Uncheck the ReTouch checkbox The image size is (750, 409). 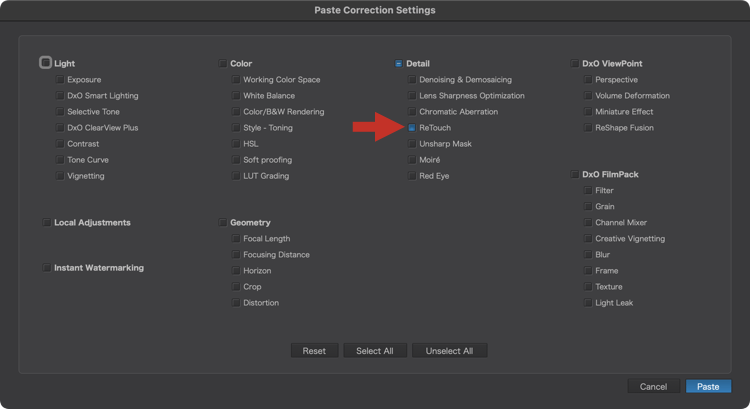(x=412, y=128)
